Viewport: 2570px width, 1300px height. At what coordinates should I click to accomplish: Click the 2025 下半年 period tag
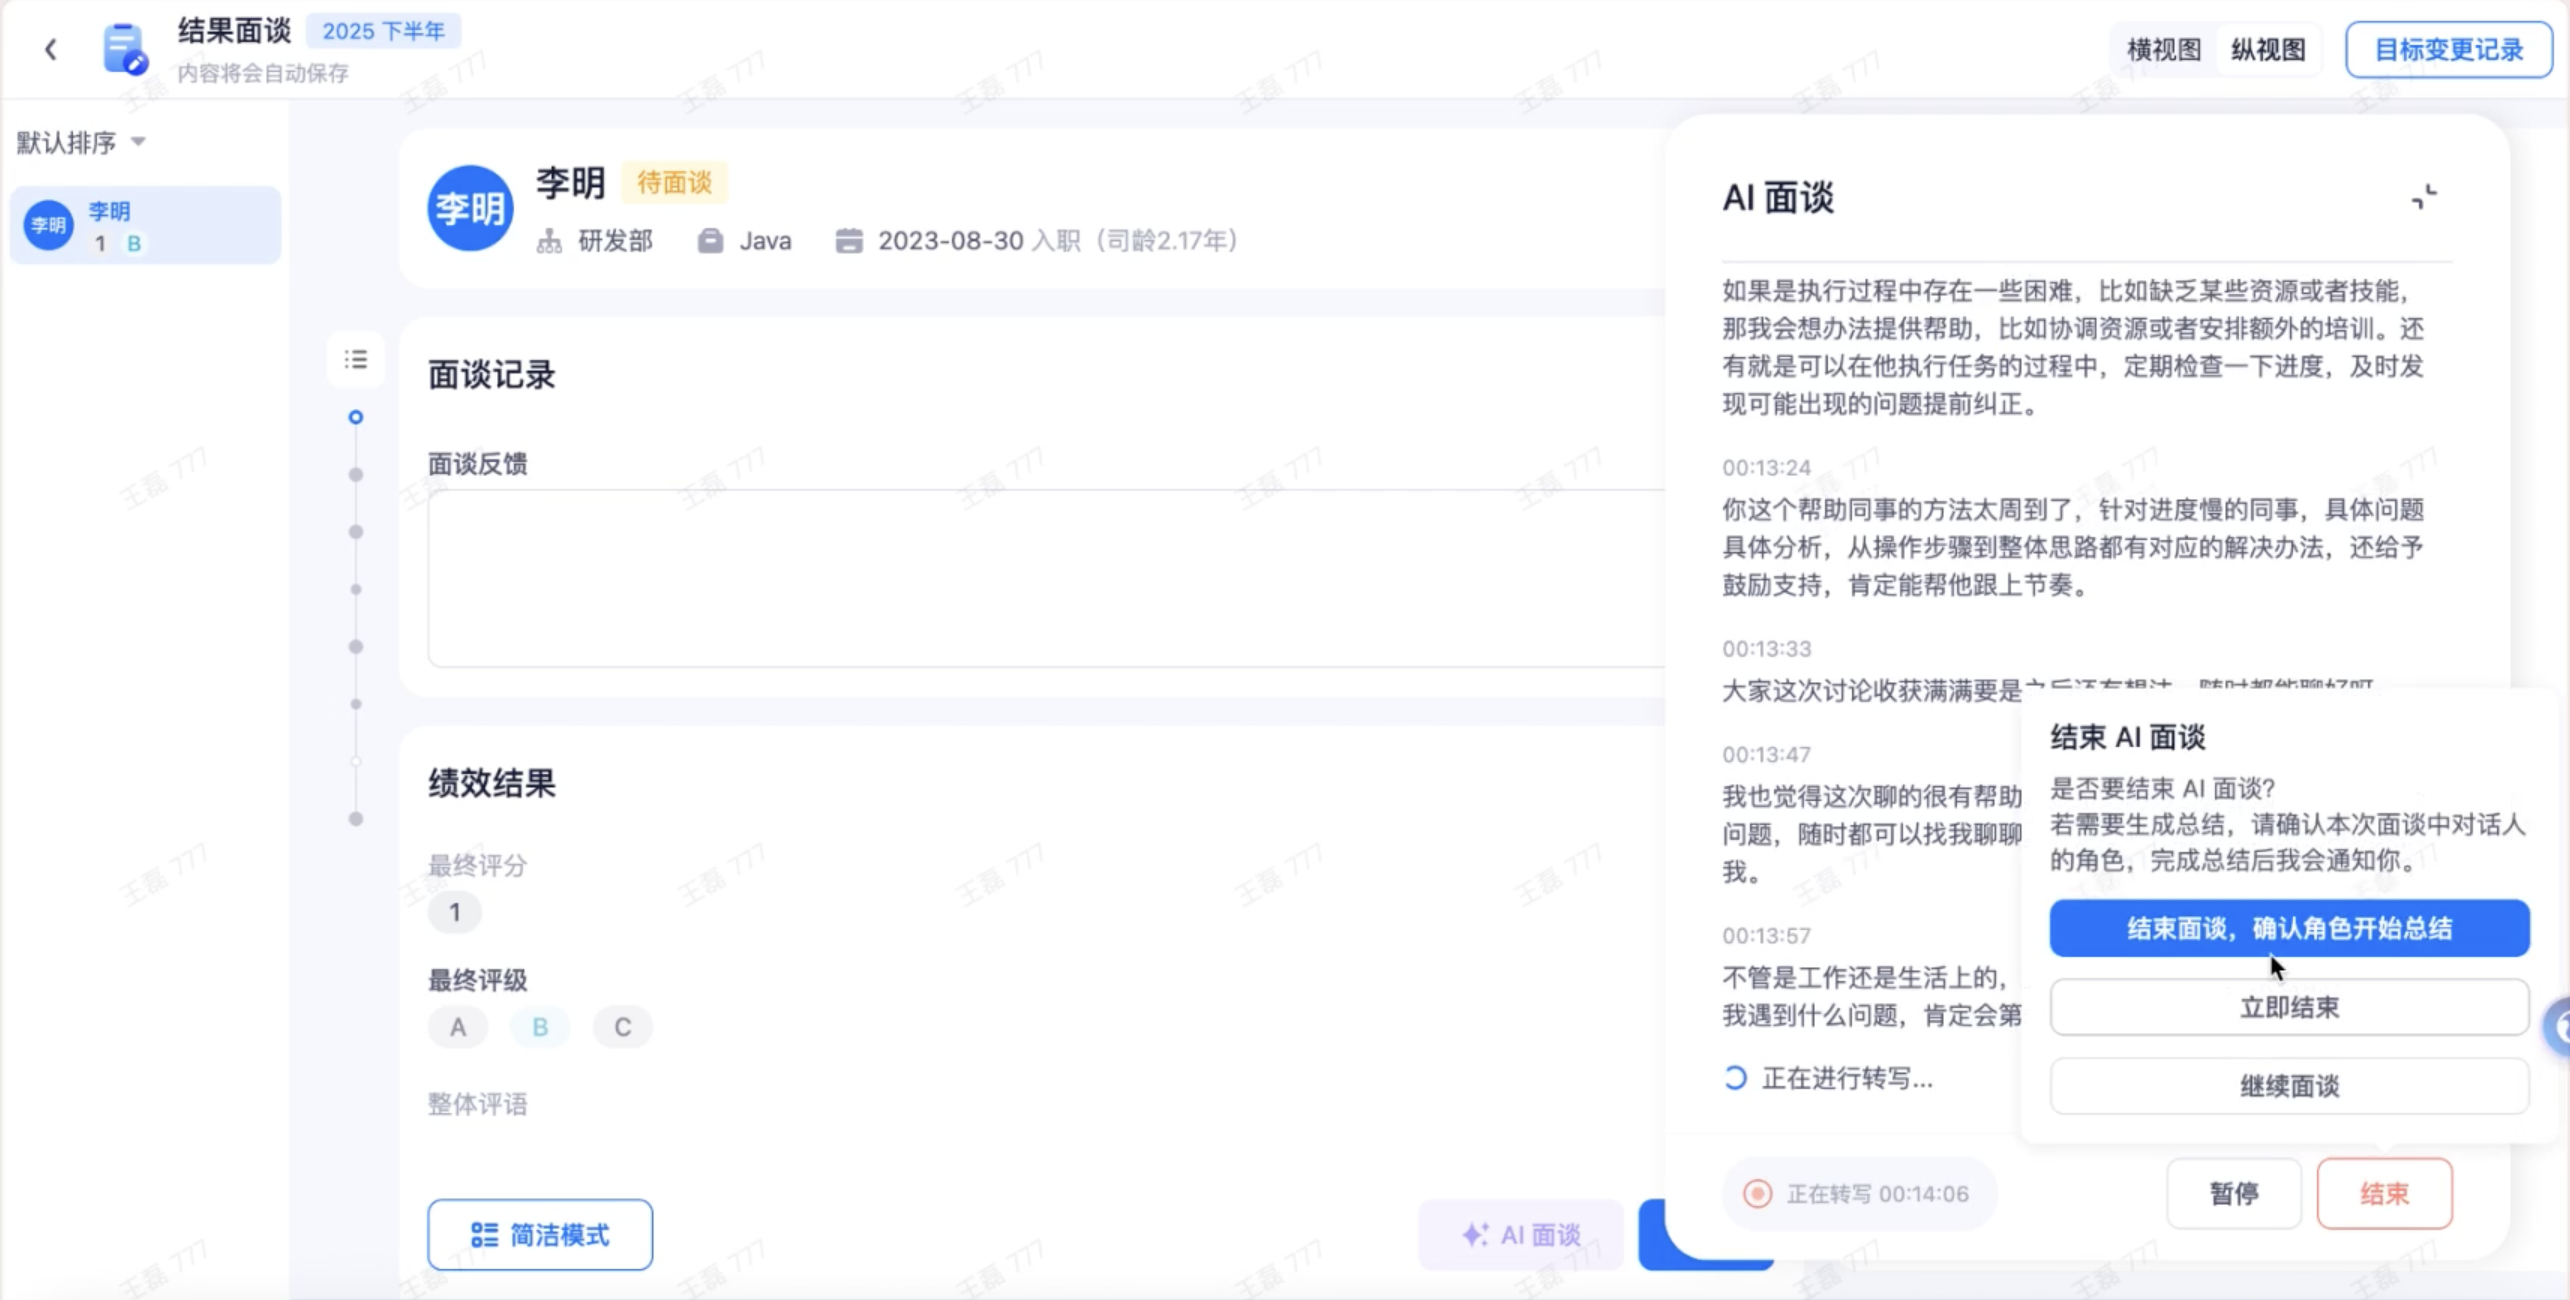pos(383,31)
